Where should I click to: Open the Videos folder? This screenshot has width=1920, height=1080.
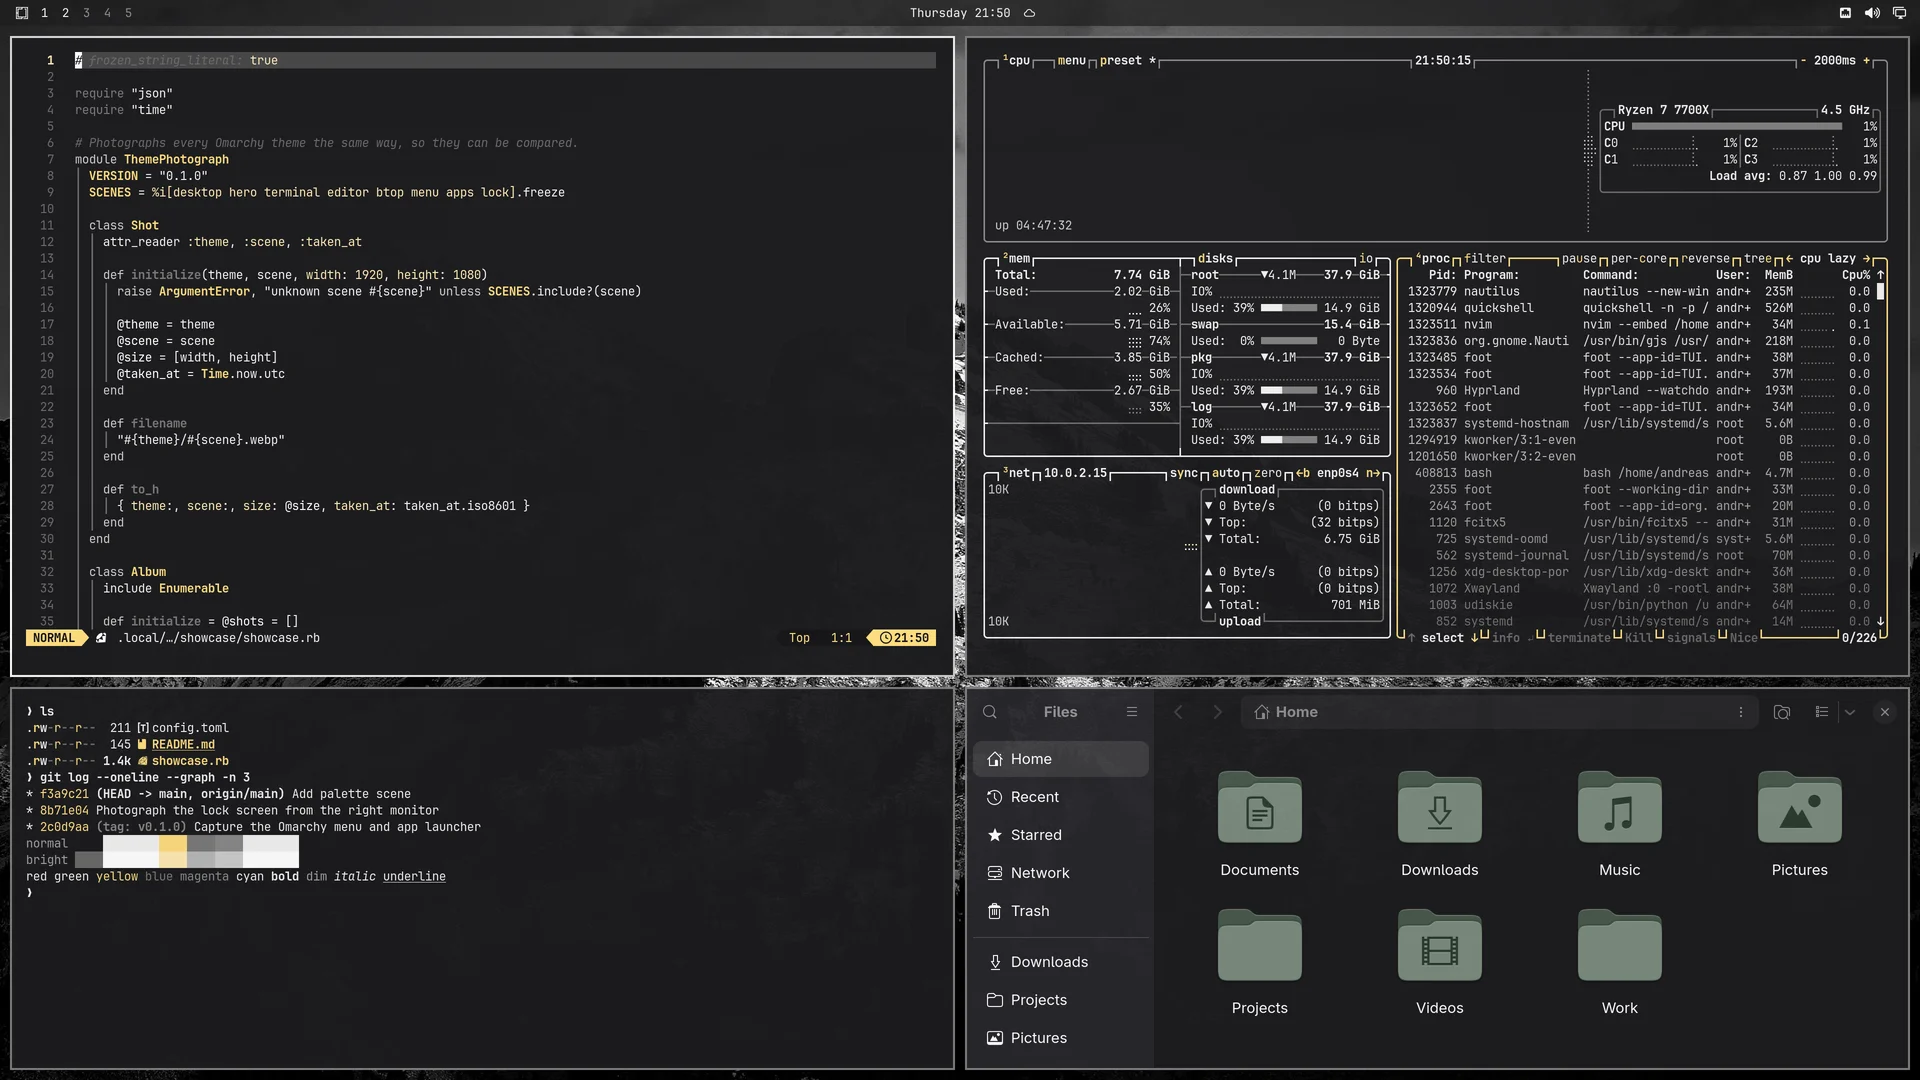pos(1440,963)
